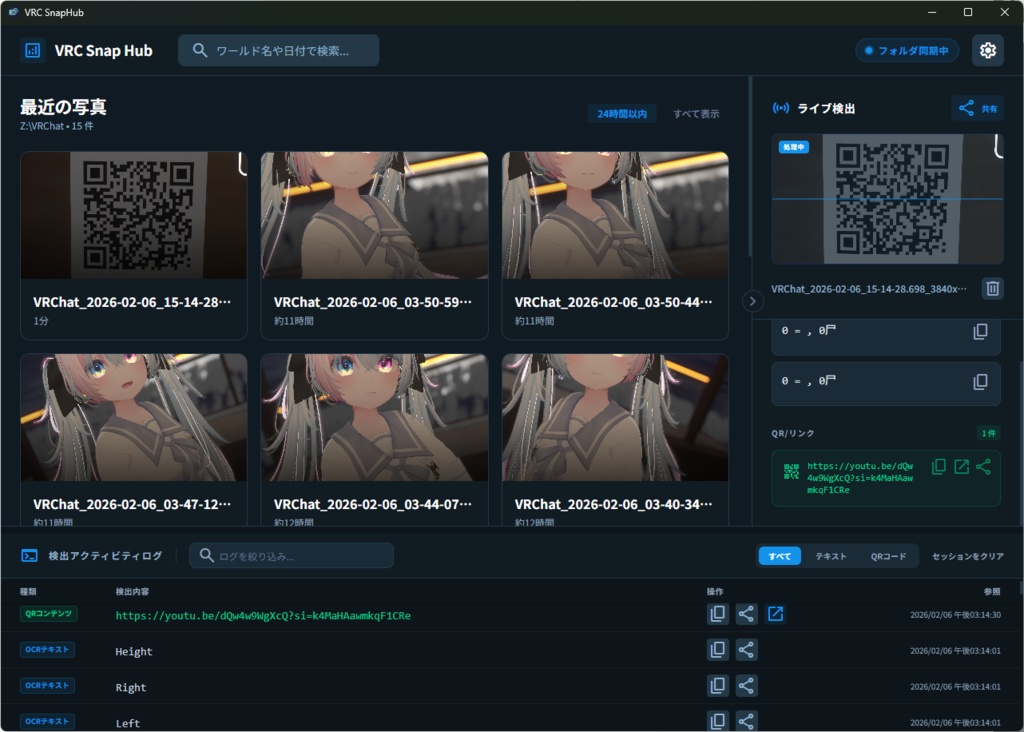Screen dimensions: 1024x732
Task: Click the log filter magnifier icon
Action: click(x=206, y=555)
